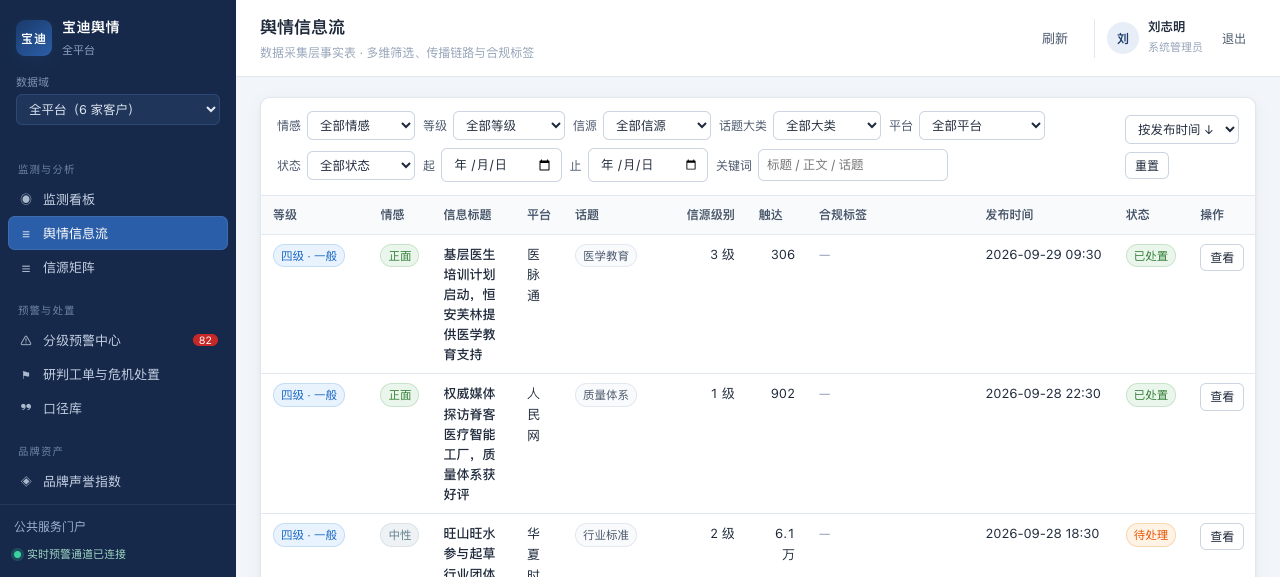Open the 状态 filter dropdown
Screen dimensions: 1280x577
361,165
